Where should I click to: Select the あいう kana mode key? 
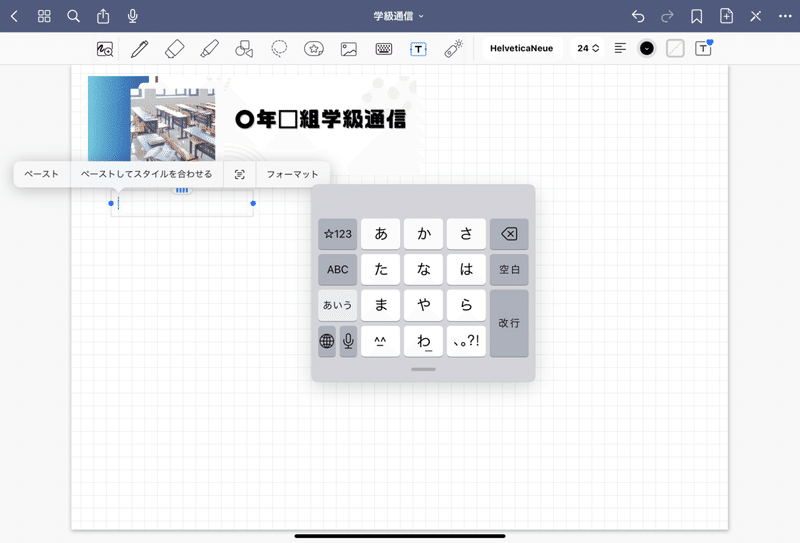coord(338,305)
